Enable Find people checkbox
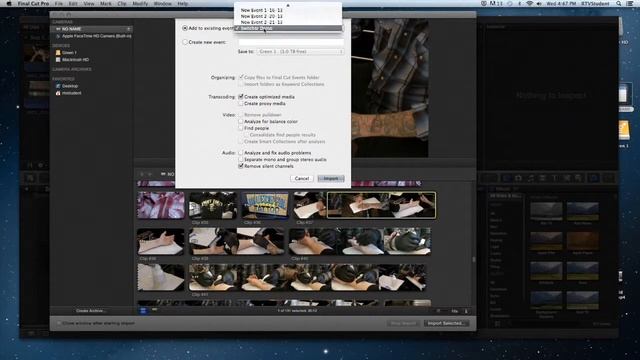Image resolution: width=640 pixels, height=360 pixels. 241,128
